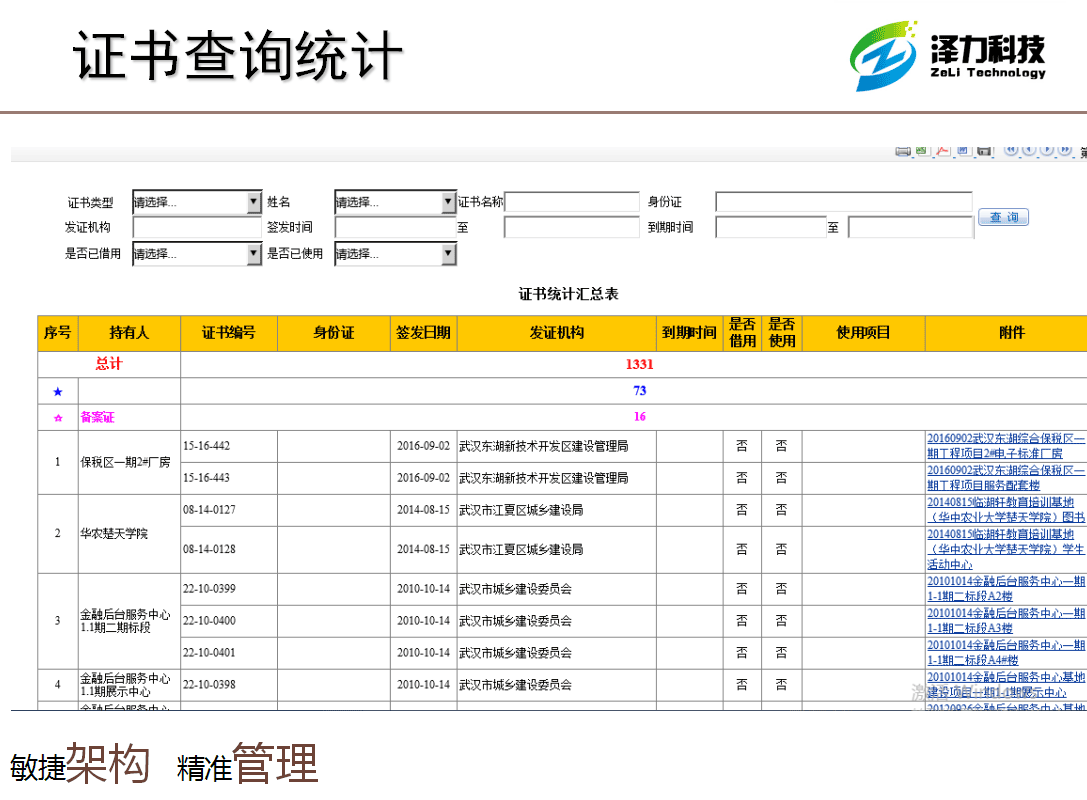Click the 持有人 column header
The image size is (1087, 800).
point(129,333)
